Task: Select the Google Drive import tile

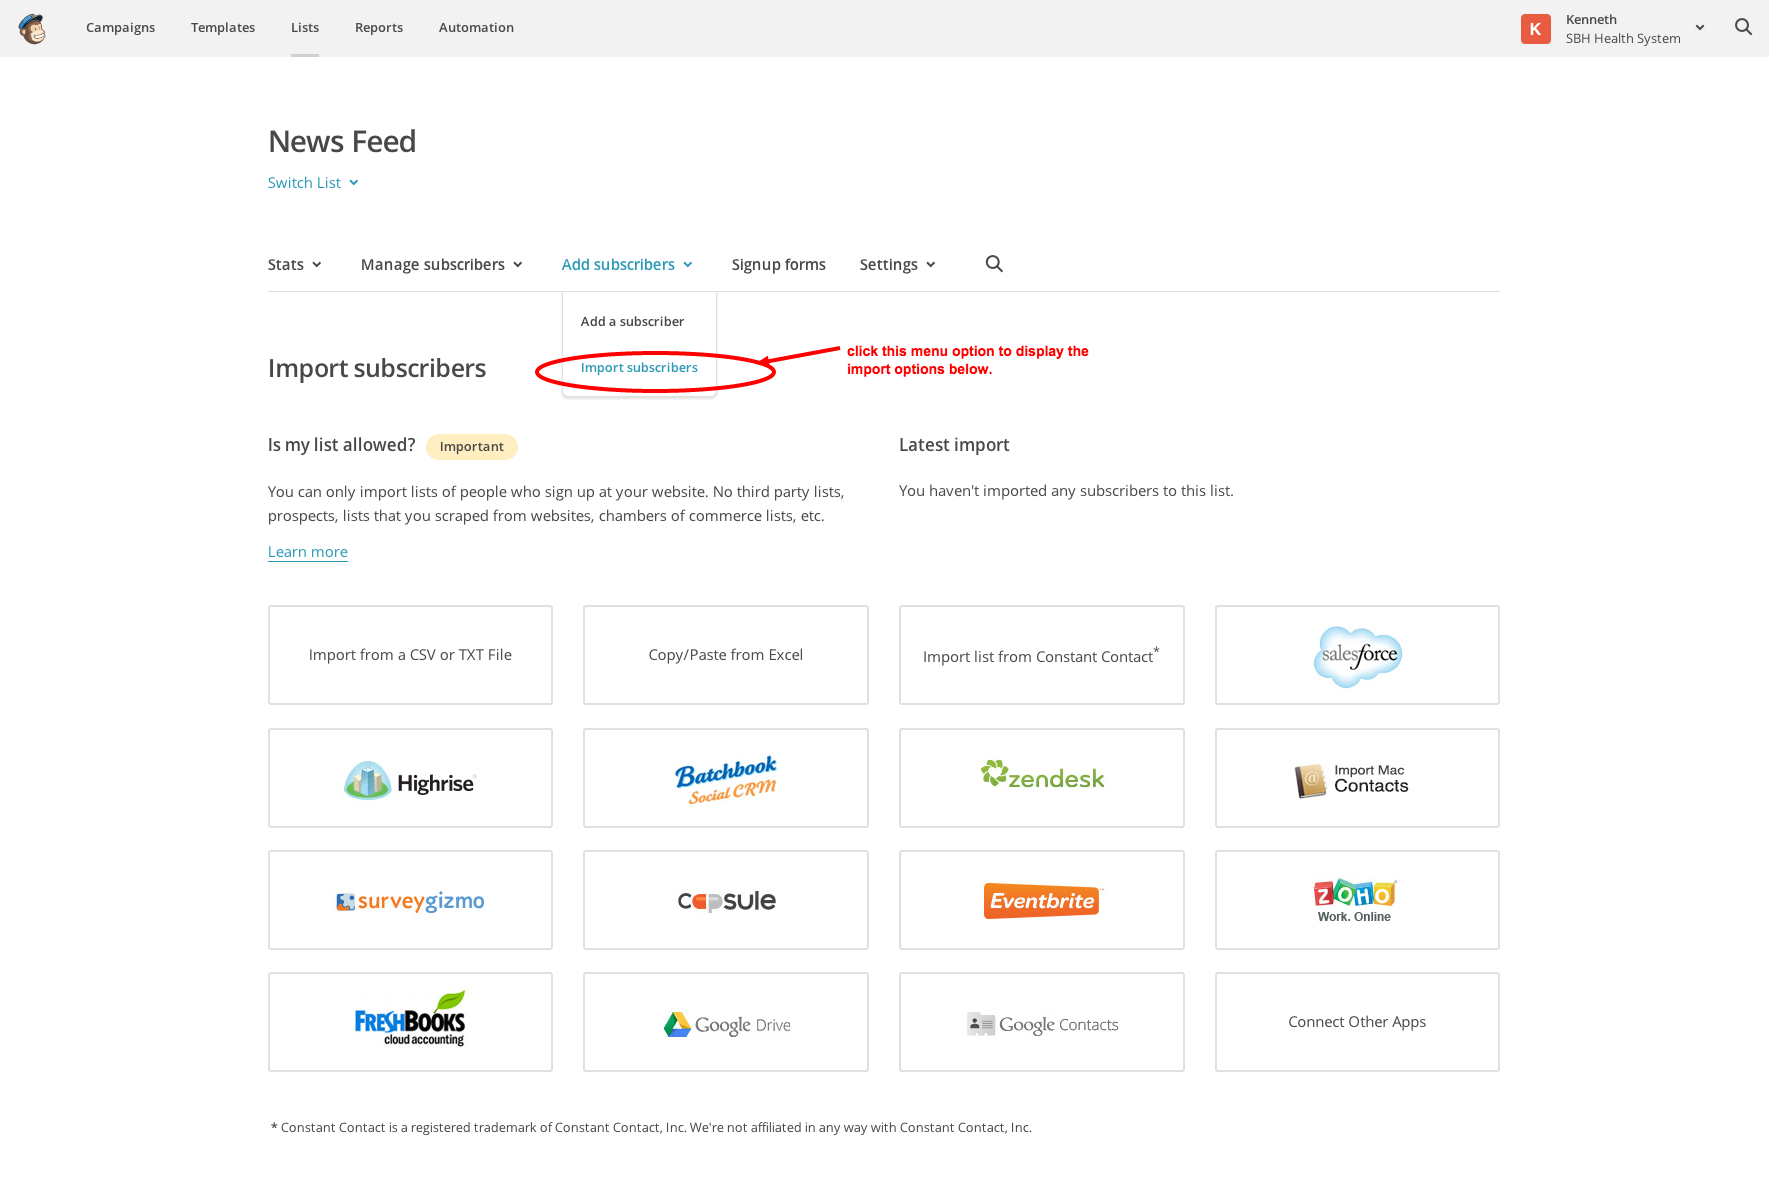Action: tap(725, 1022)
